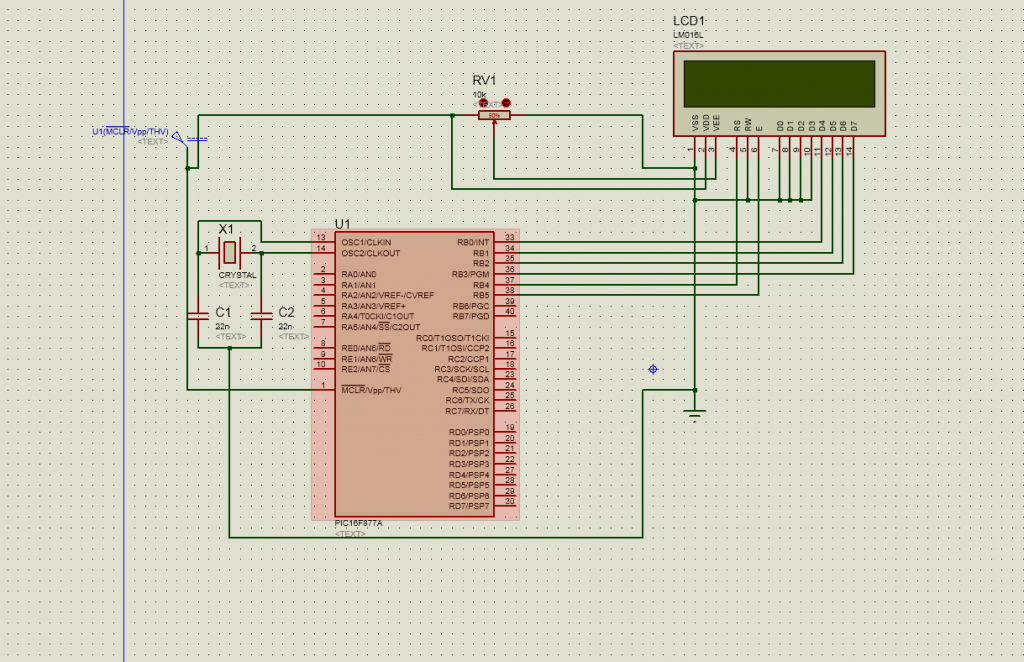Viewport: 1024px width, 662px height.
Task: Click the blue origin crosshair marker
Action: click(653, 370)
